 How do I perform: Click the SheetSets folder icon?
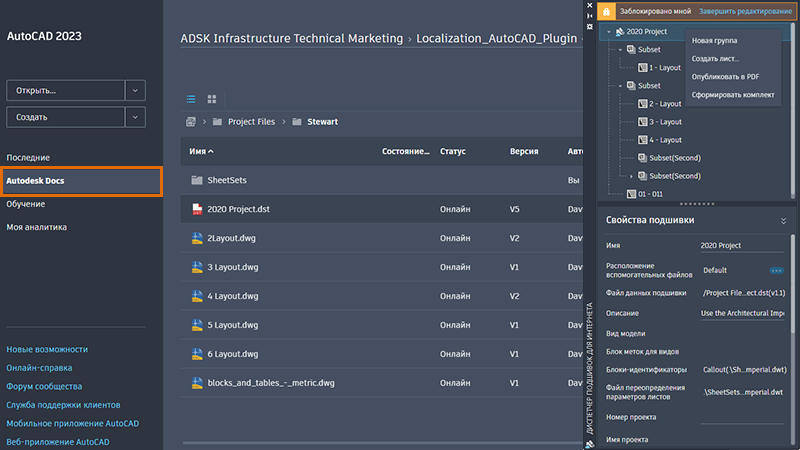pos(197,181)
